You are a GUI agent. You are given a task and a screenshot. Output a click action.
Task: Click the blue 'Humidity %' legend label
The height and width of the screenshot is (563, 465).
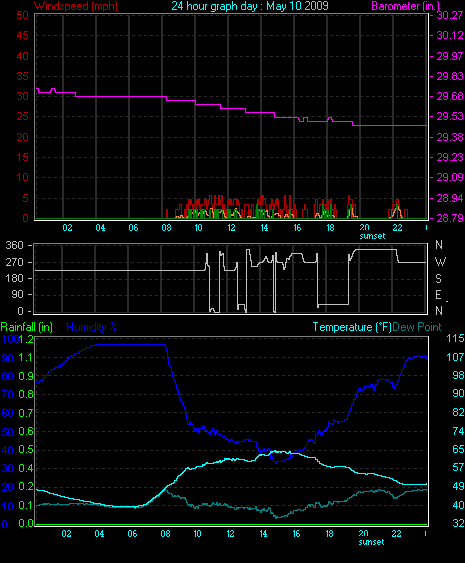(x=92, y=327)
